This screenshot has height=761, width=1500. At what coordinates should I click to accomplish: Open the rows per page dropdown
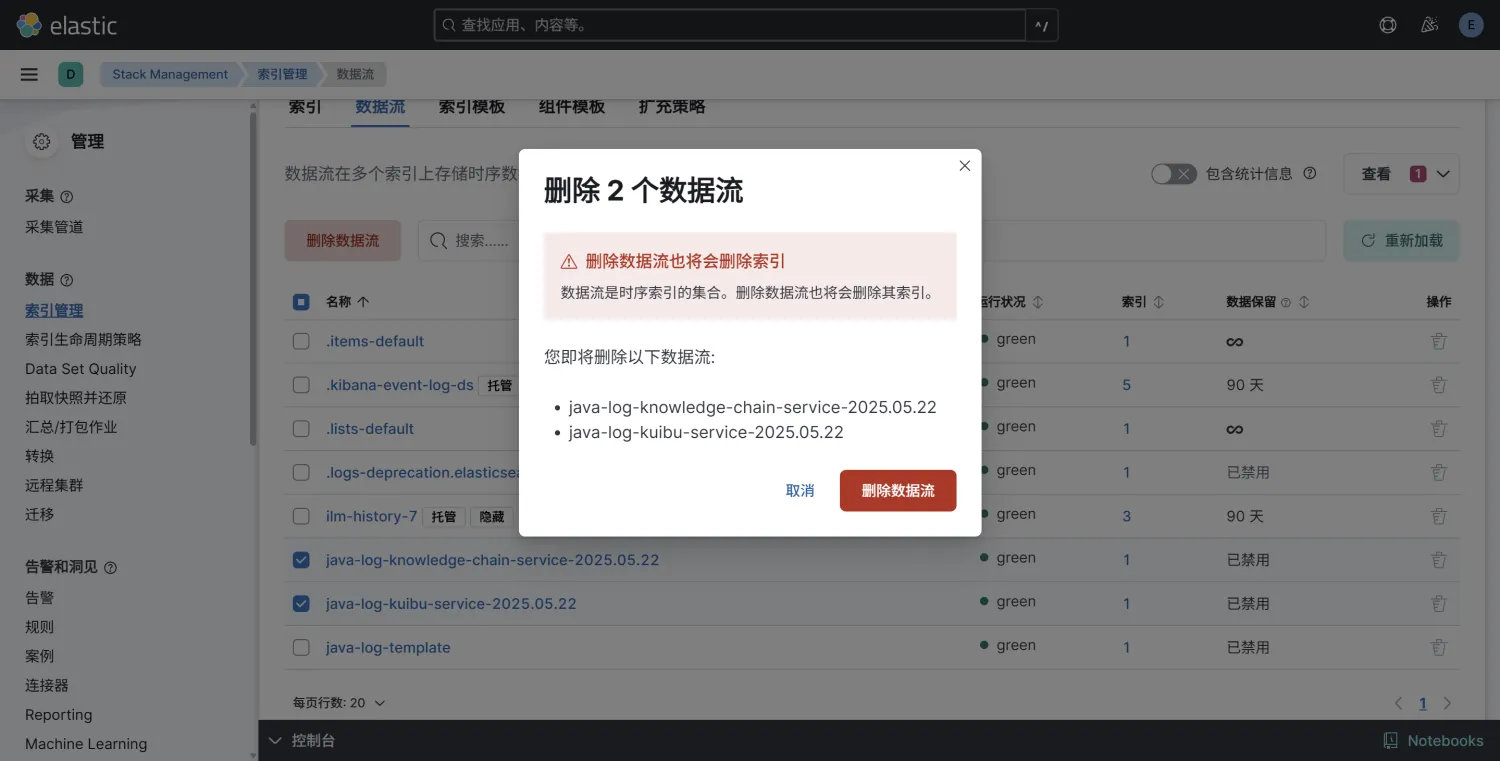coord(338,703)
